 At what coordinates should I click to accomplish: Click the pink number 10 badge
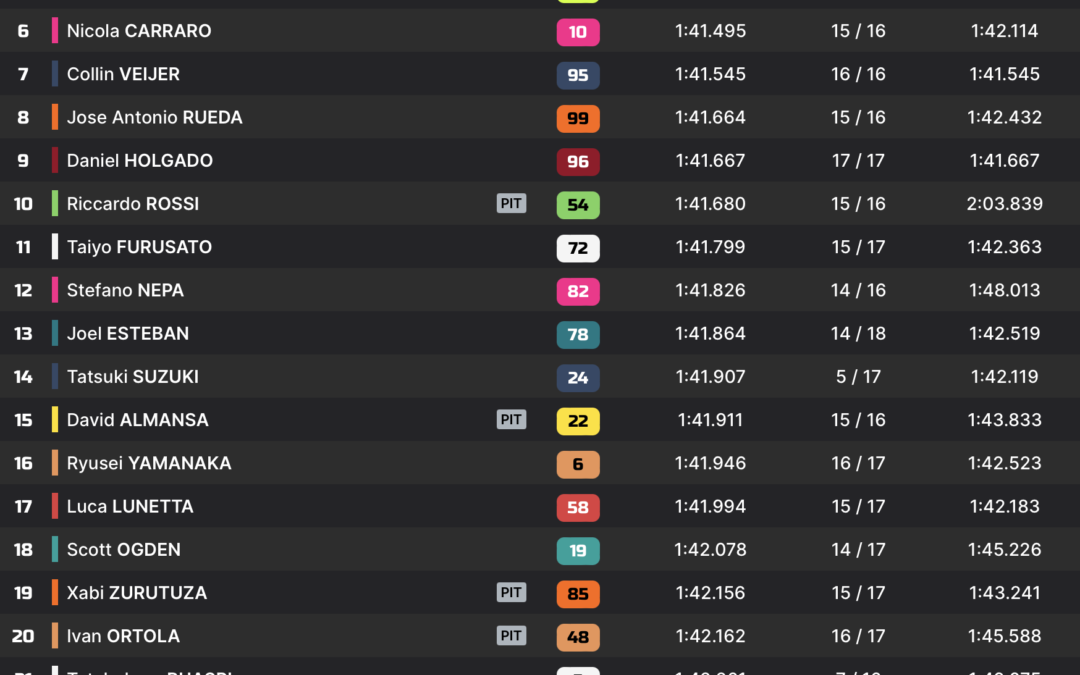pyautogui.click(x=578, y=32)
